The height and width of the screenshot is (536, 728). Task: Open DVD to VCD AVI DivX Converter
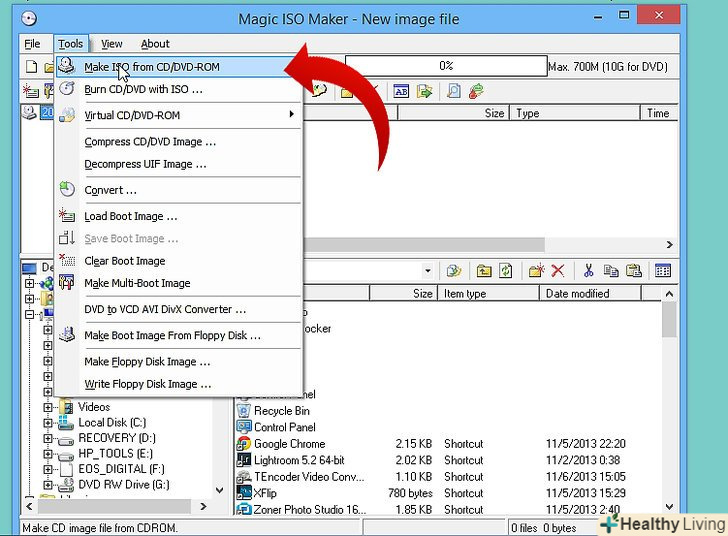(178, 309)
